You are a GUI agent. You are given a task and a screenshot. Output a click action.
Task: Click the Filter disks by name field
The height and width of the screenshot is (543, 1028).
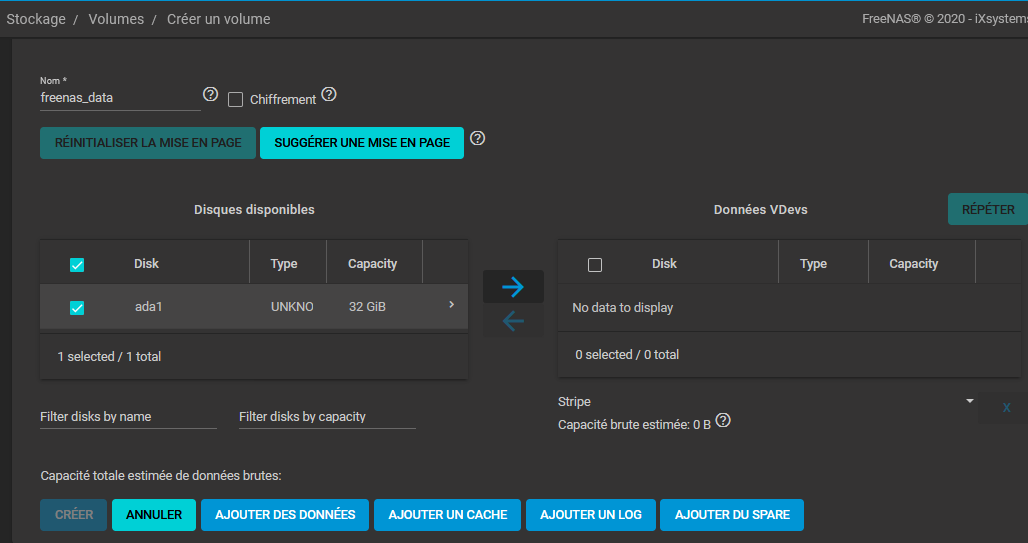click(x=128, y=416)
